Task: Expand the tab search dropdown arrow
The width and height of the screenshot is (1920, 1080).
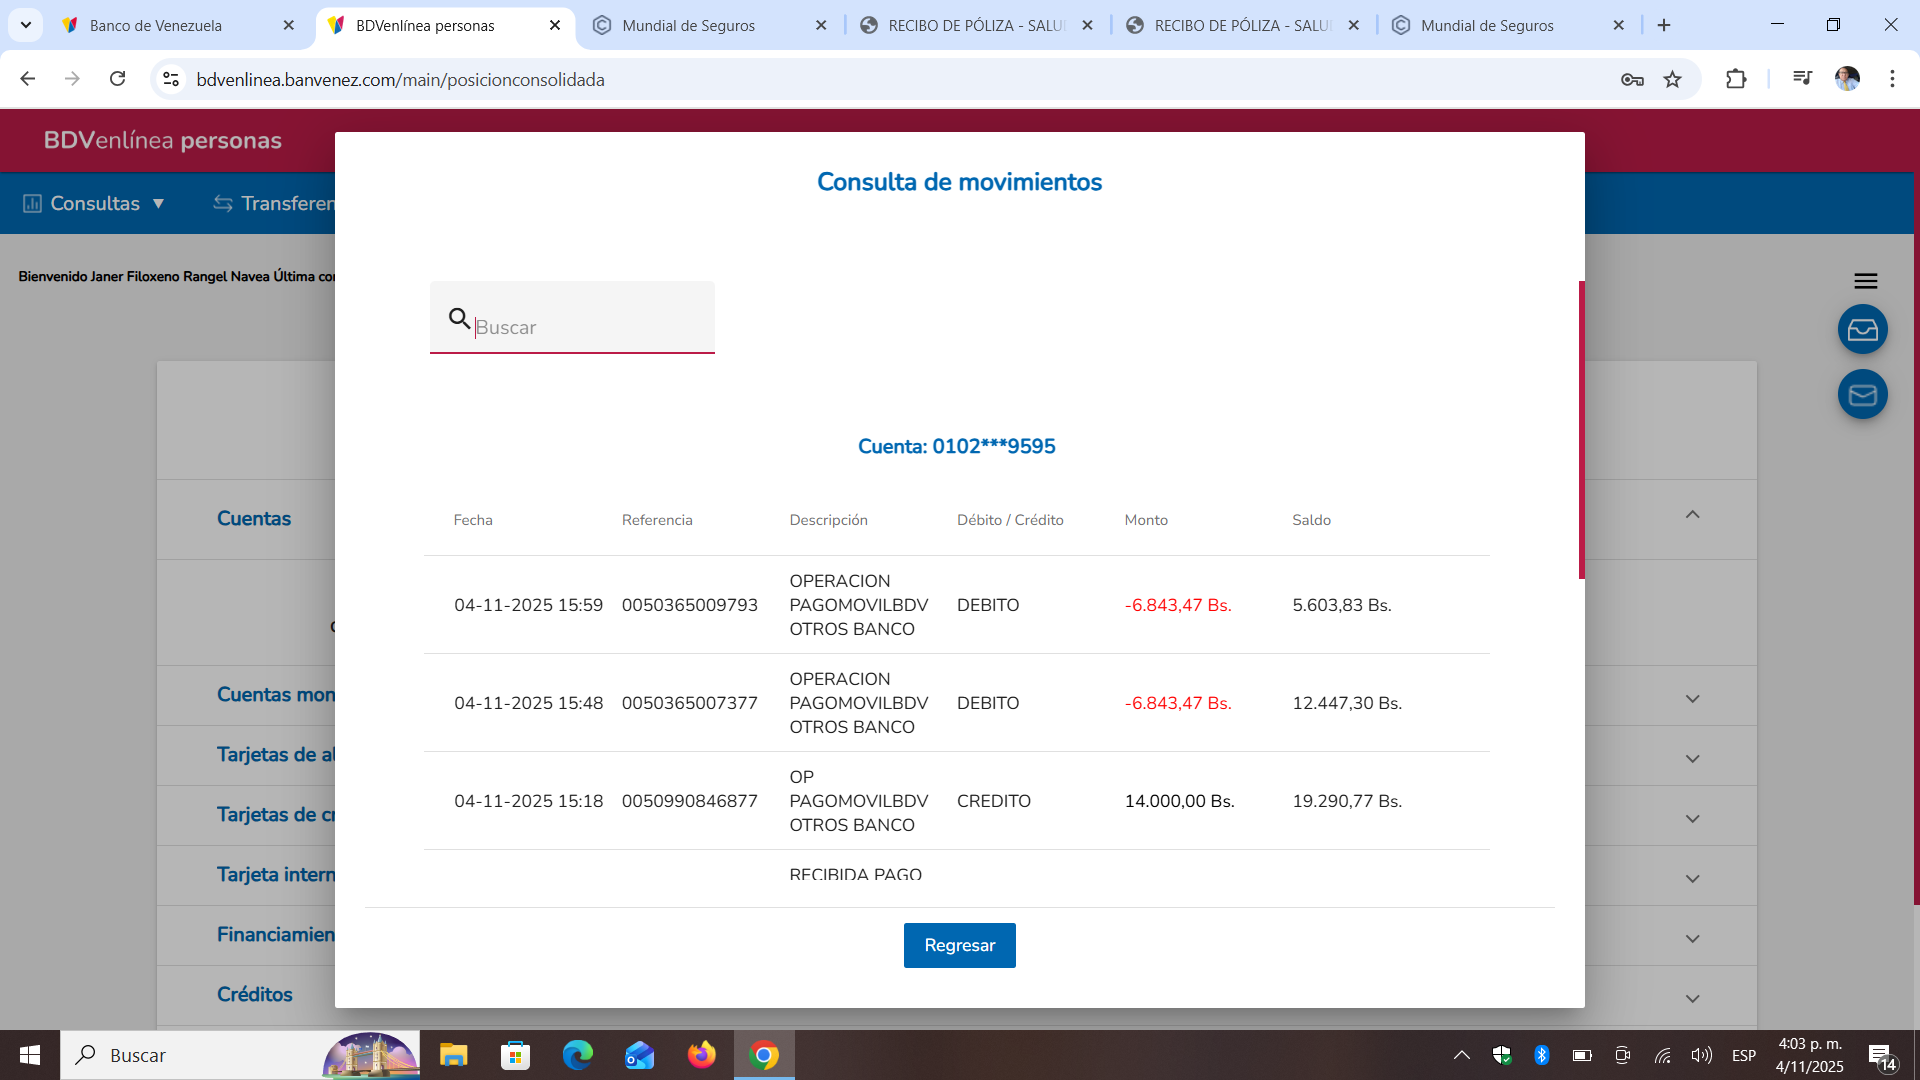Action: pyautogui.click(x=26, y=25)
